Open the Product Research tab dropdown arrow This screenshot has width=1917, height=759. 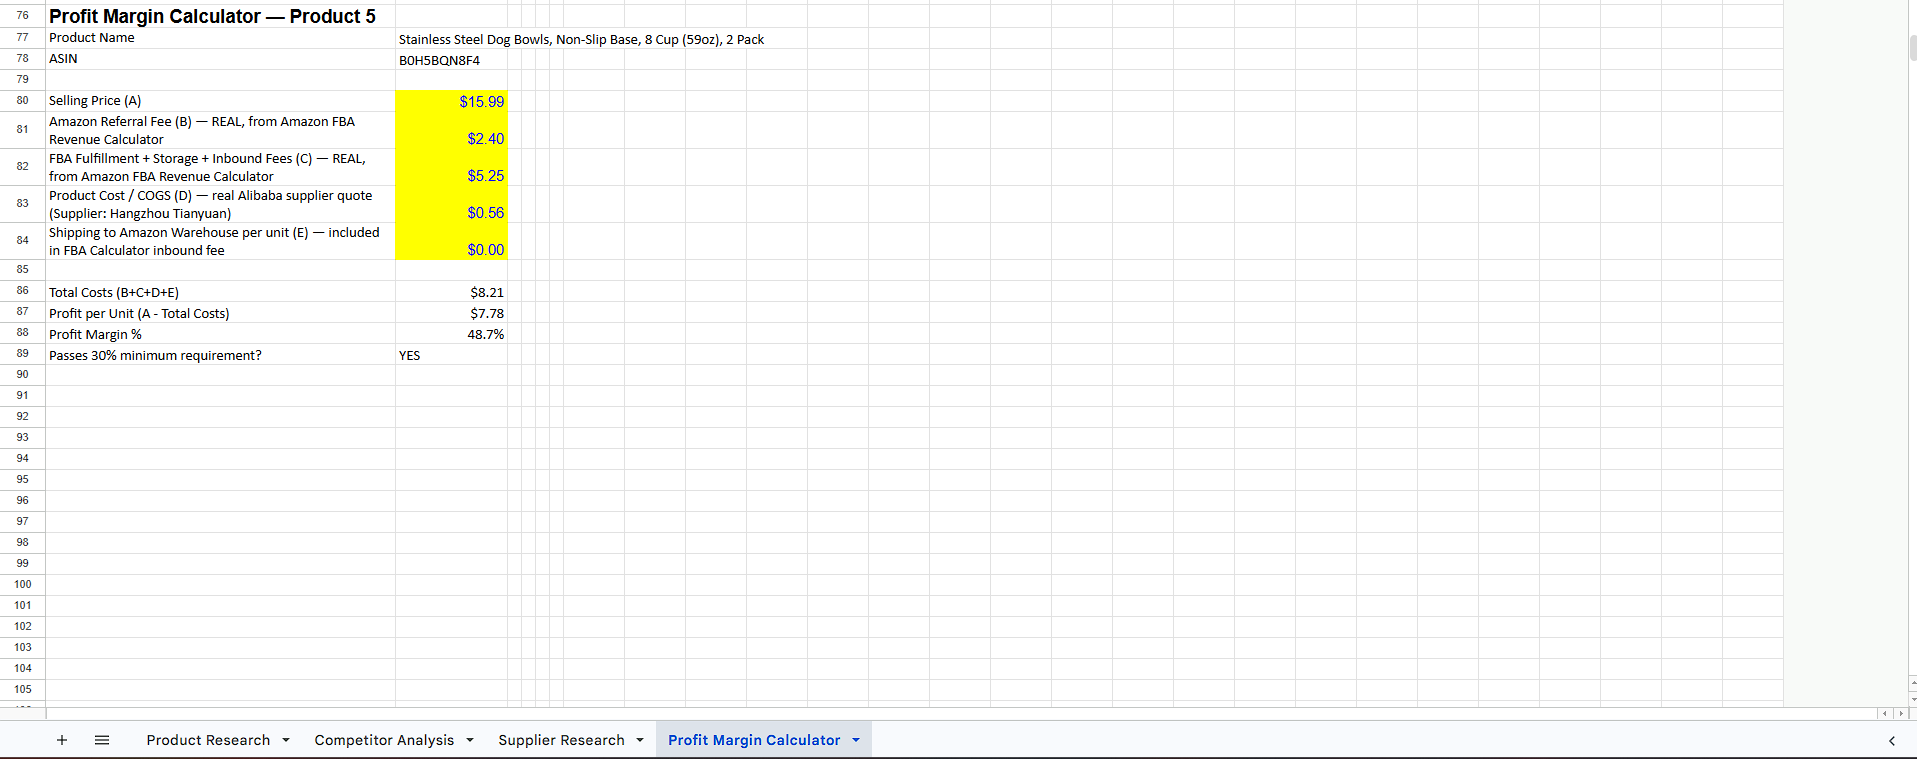point(286,740)
